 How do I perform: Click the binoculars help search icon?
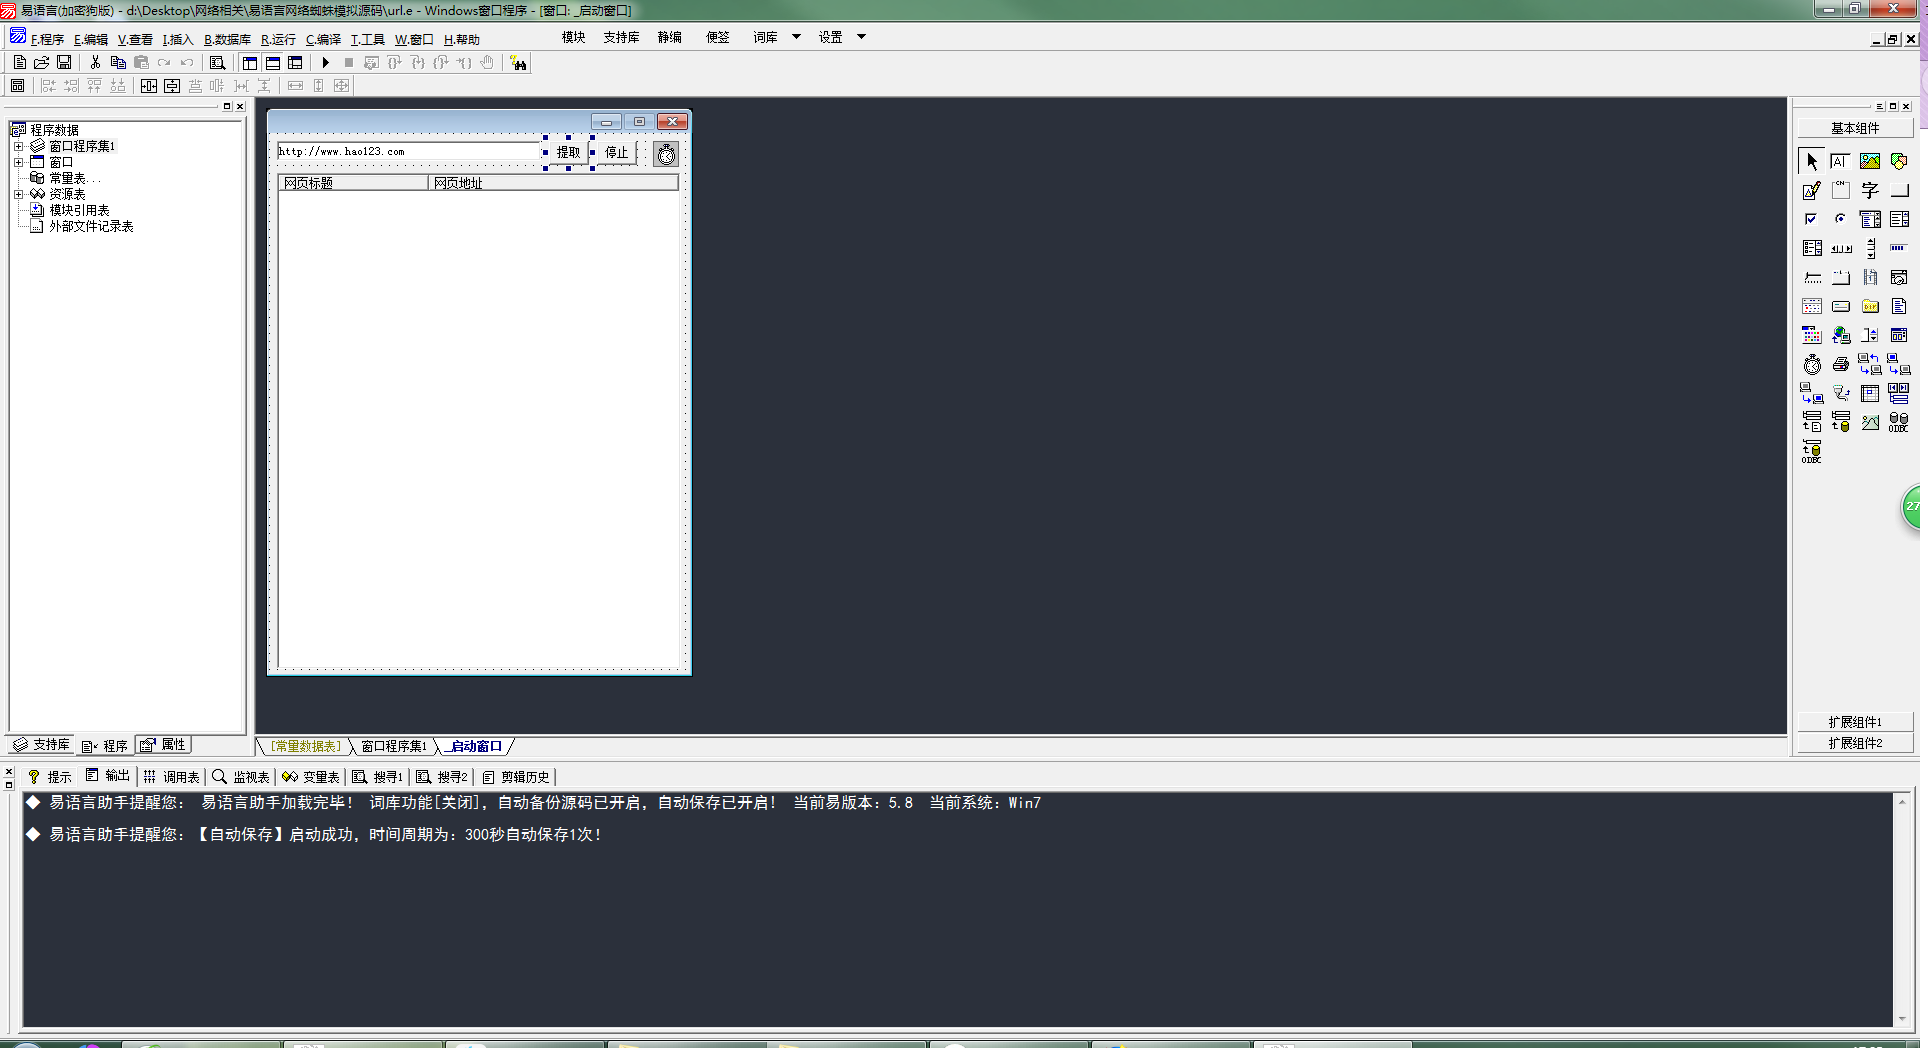(518, 63)
